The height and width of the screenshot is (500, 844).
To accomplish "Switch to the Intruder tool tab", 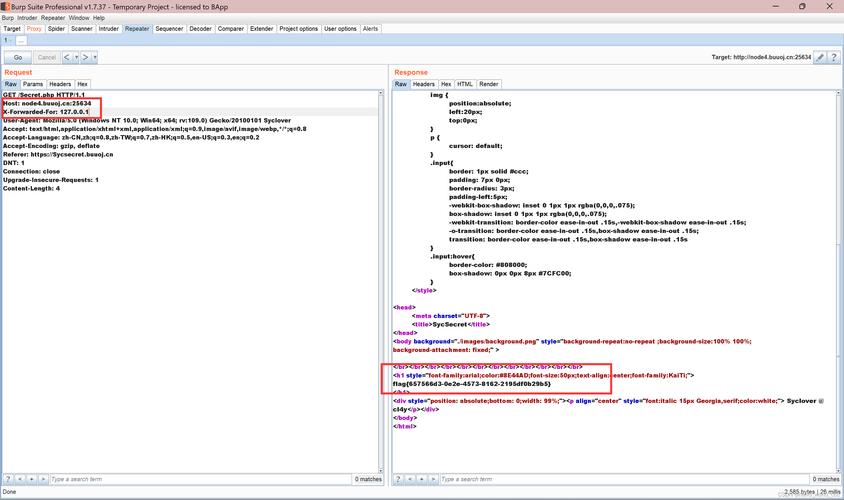I will click(x=109, y=29).
